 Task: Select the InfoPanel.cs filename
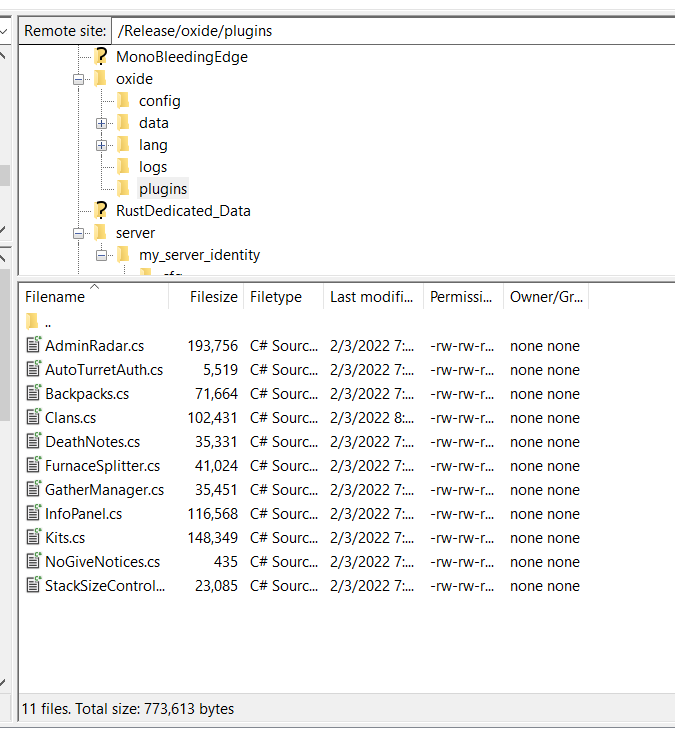(x=84, y=514)
